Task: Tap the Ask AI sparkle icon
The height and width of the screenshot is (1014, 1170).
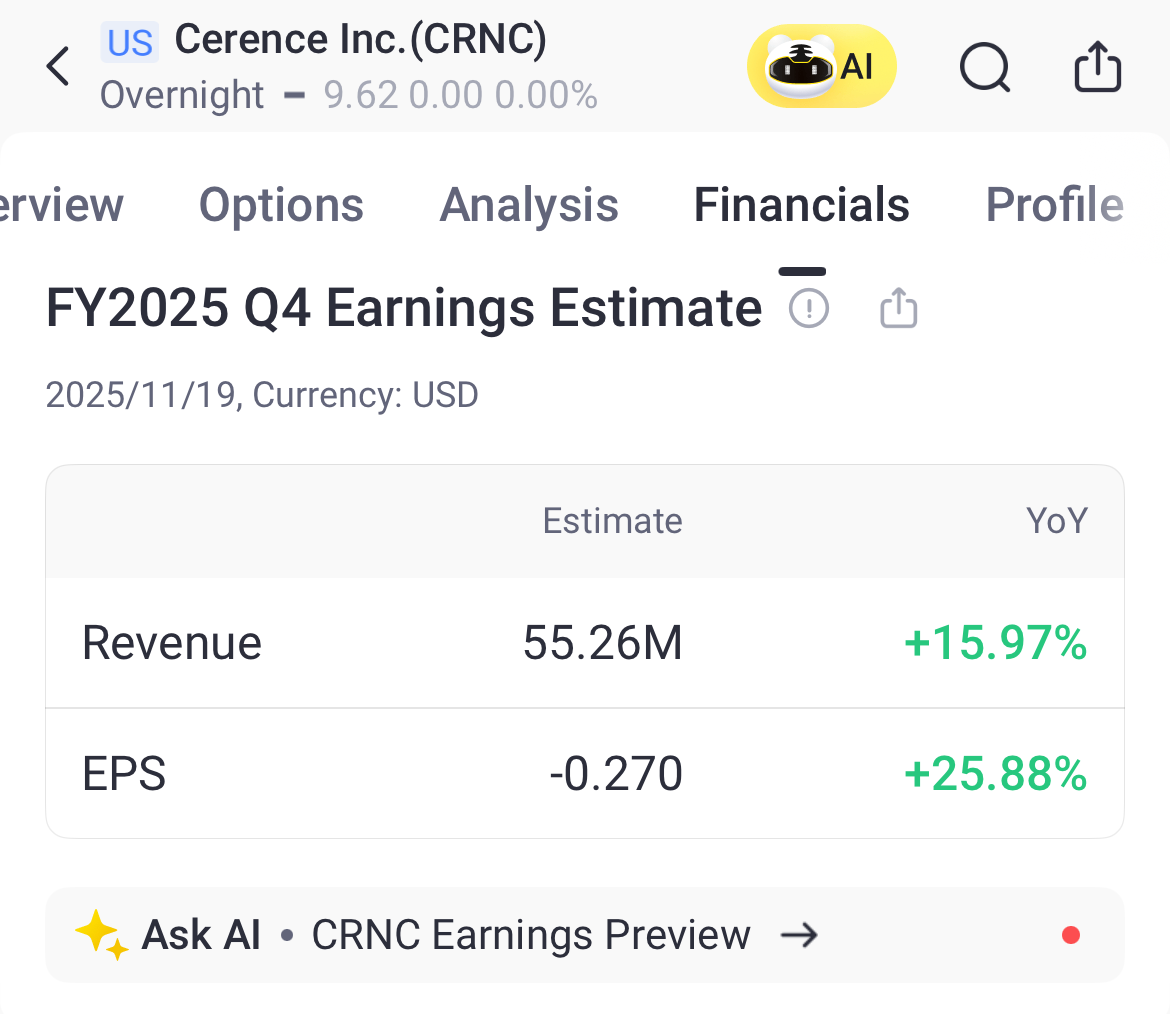Action: click(x=101, y=936)
